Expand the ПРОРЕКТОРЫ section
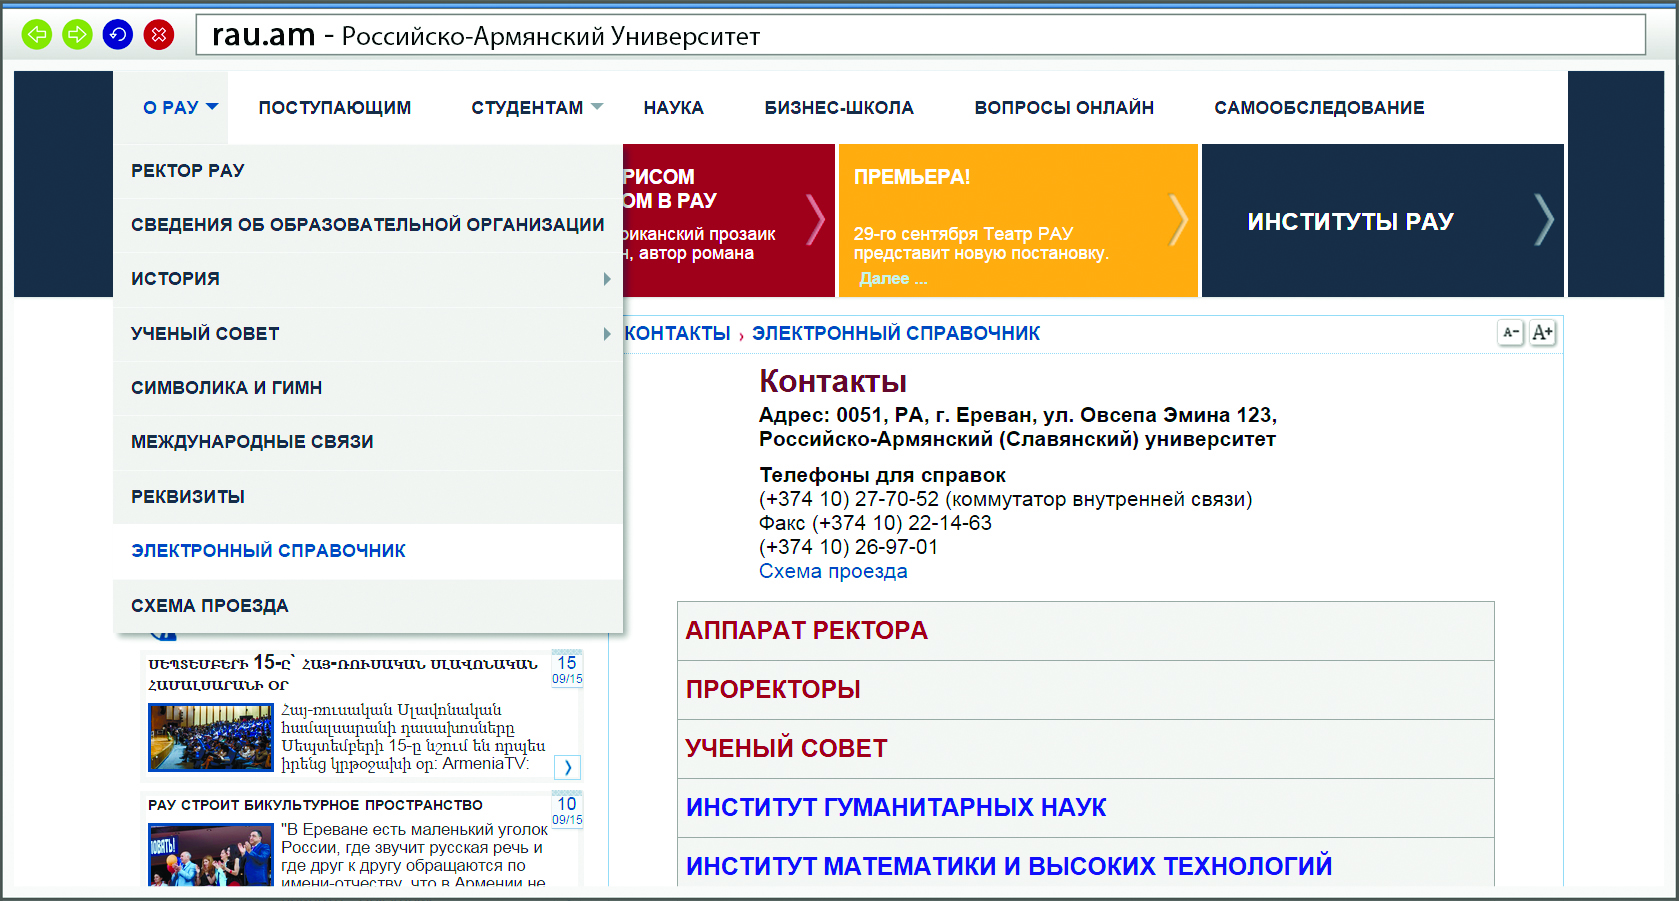The image size is (1679, 901). click(1086, 690)
